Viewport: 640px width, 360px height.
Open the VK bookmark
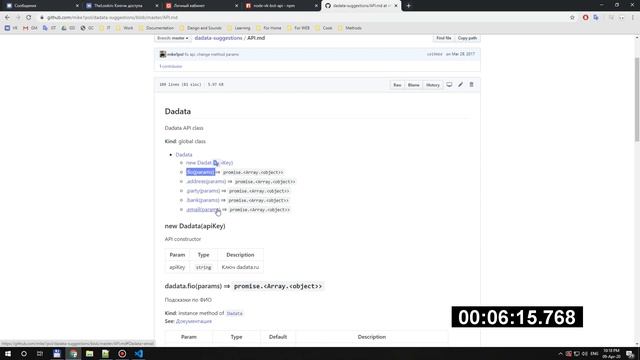pos(11,28)
